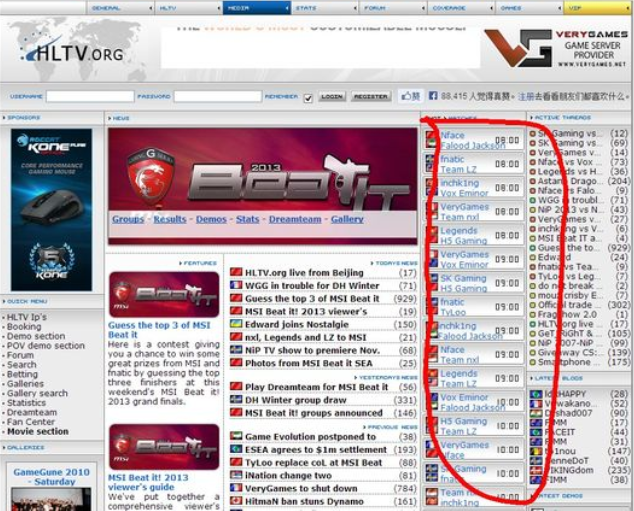Image resolution: width=634 pixels, height=511 pixels.
Task: Click flag icon beside HLTV.org live from Beijing
Action: pos(236,272)
